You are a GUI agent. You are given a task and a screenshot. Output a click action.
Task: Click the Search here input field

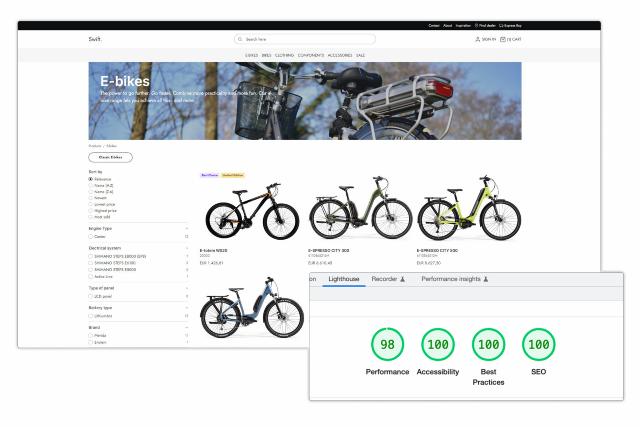(305, 39)
